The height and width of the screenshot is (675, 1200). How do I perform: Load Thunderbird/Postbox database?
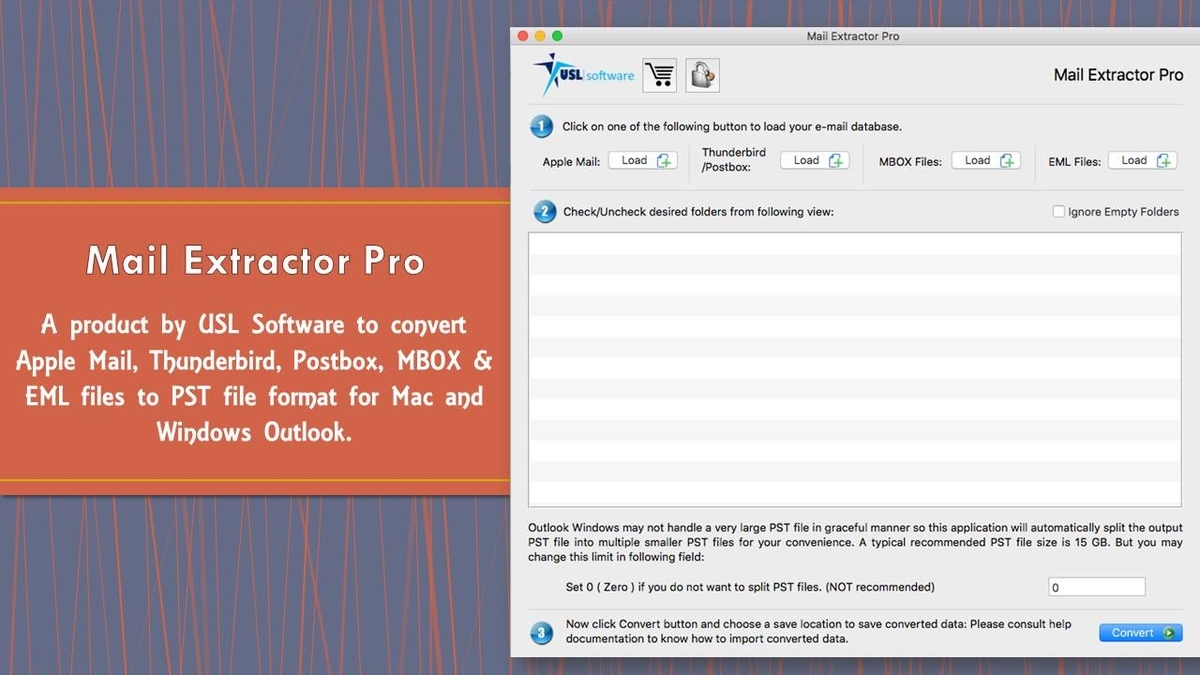815,160
